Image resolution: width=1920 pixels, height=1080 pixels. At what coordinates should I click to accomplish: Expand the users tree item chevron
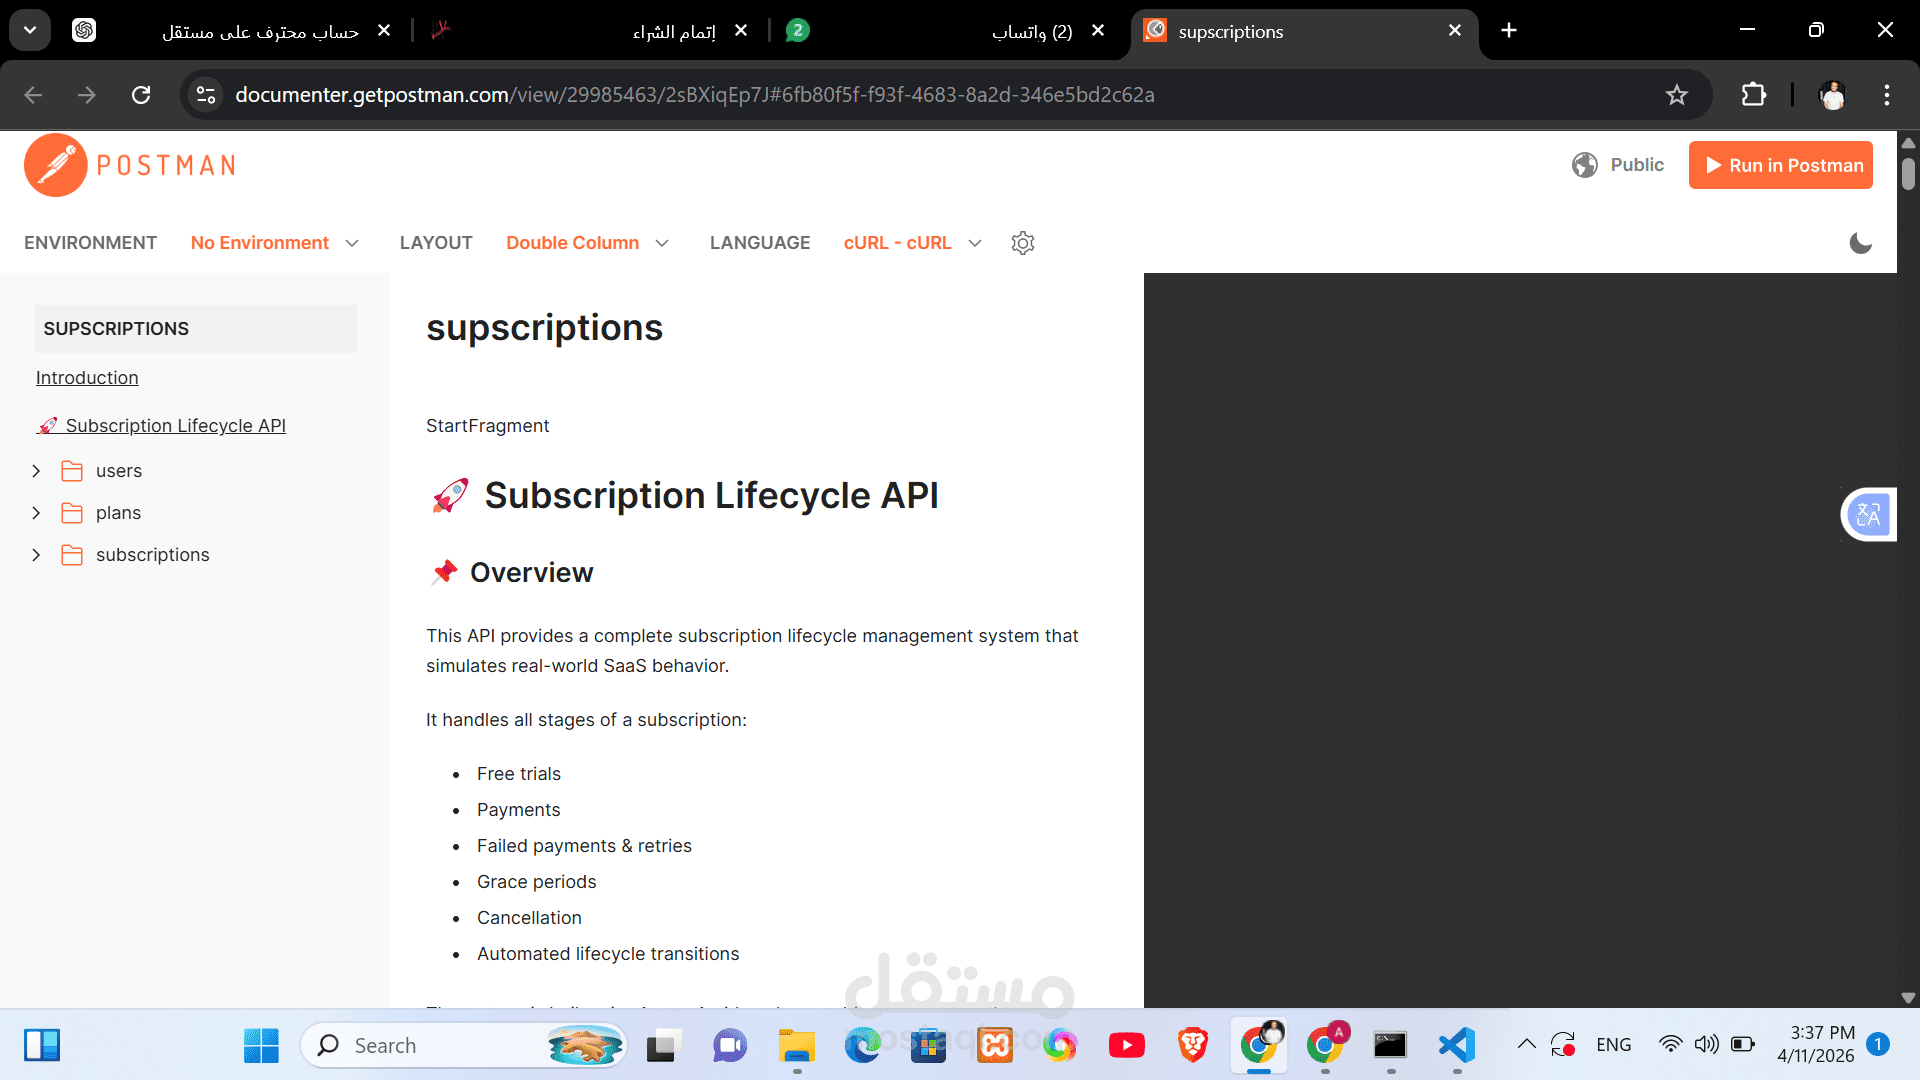37,470
